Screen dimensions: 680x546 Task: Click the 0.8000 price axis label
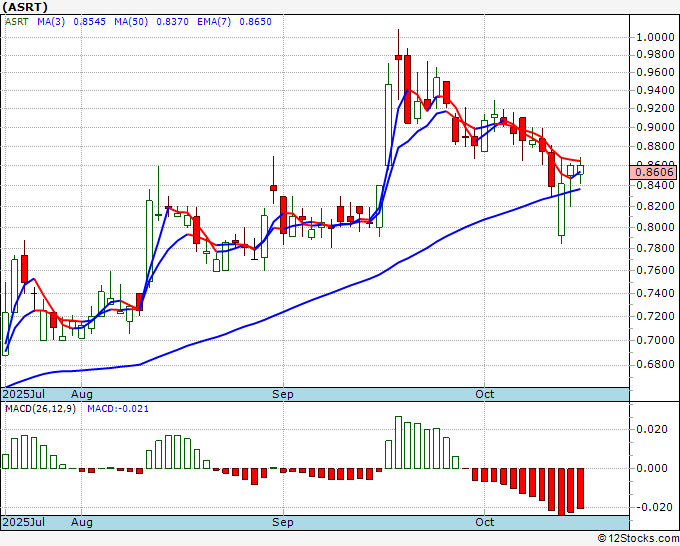coord(655,227)
